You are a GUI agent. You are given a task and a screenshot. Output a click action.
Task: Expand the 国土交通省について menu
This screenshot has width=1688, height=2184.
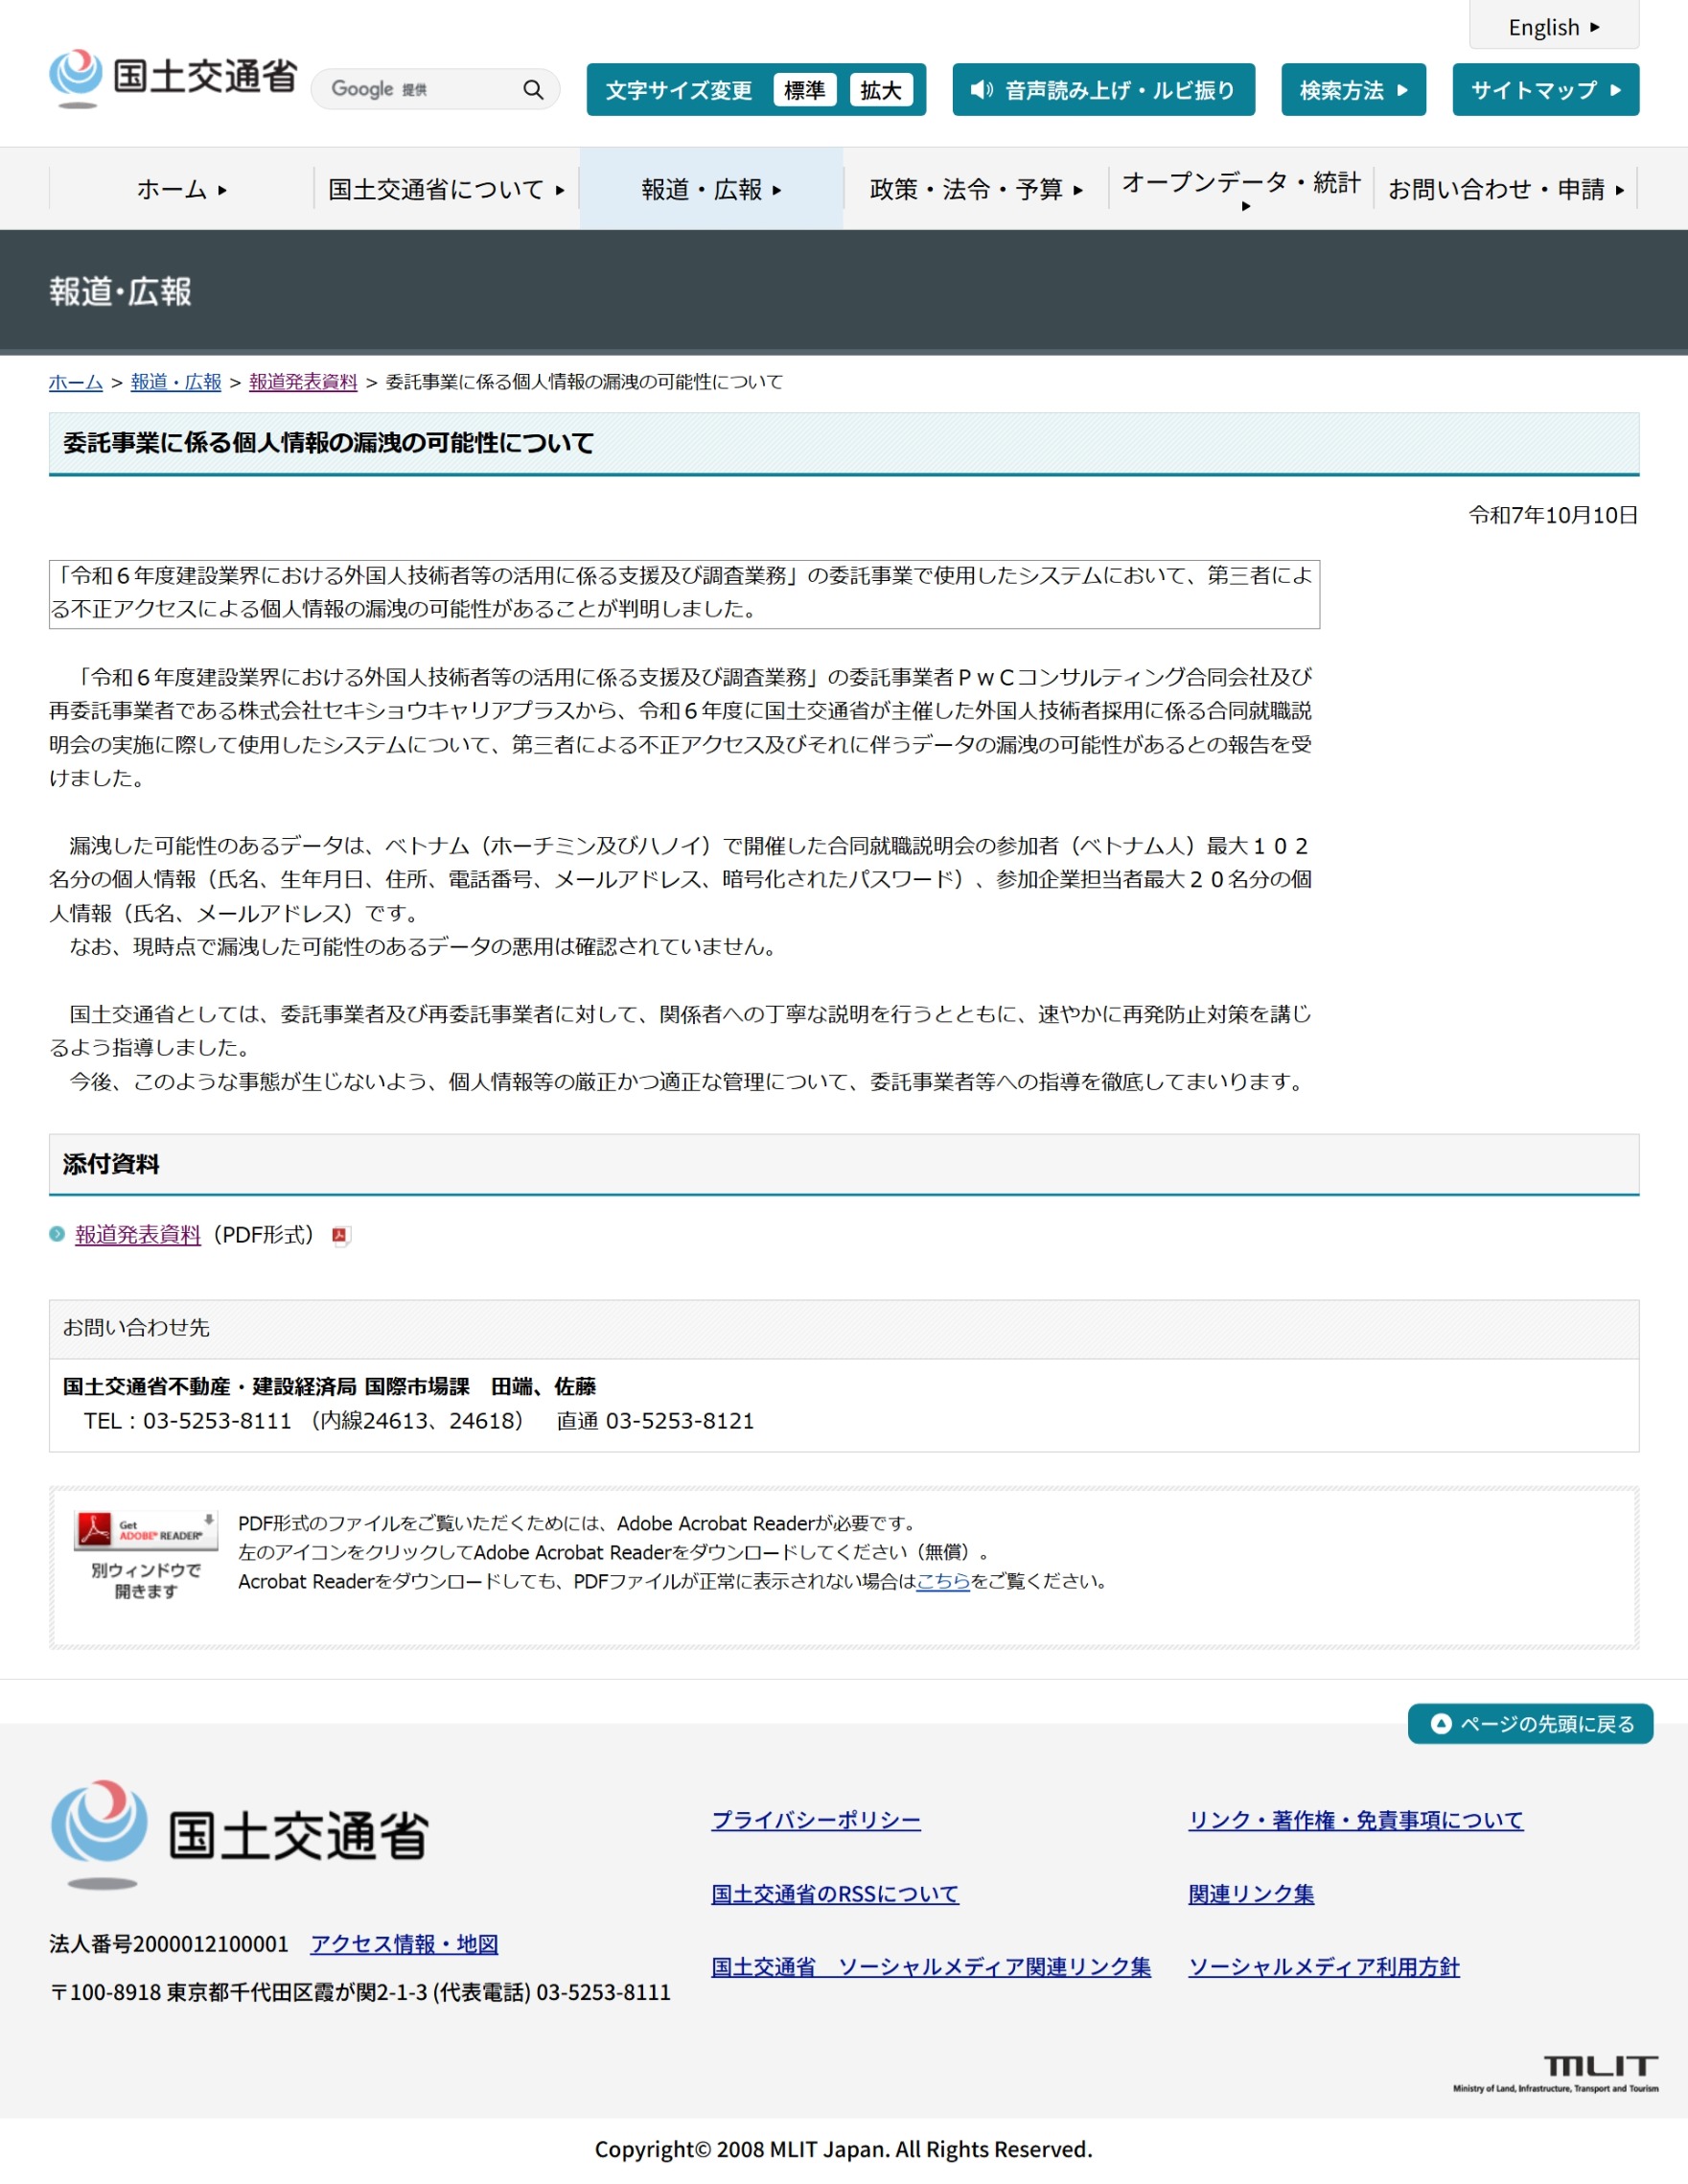(446, 189)
